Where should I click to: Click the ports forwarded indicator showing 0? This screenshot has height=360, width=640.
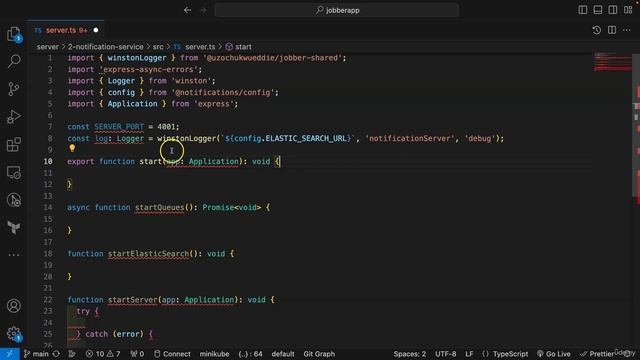coord(137,354)
